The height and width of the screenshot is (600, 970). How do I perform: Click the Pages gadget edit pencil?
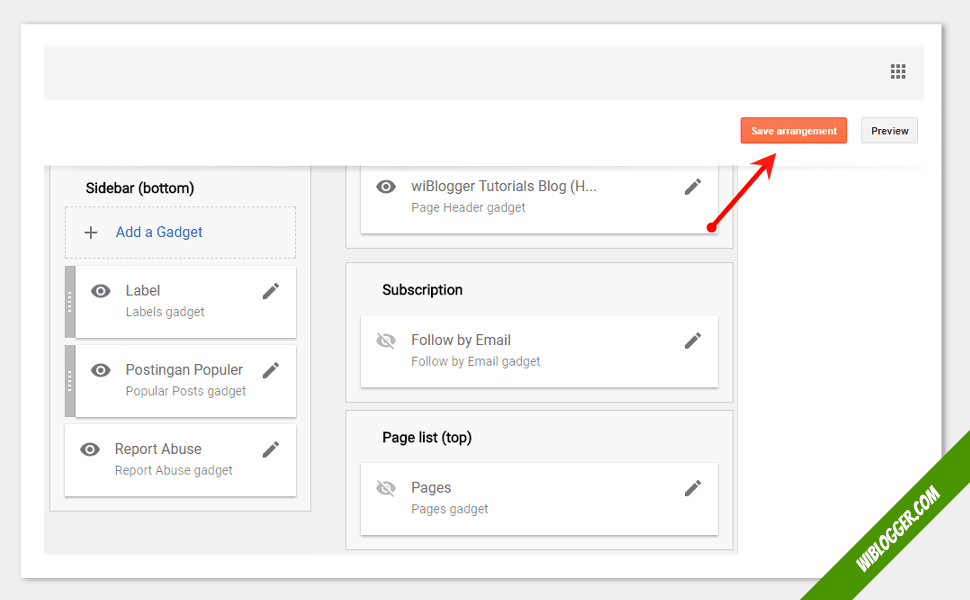click(x=693, y=488)
